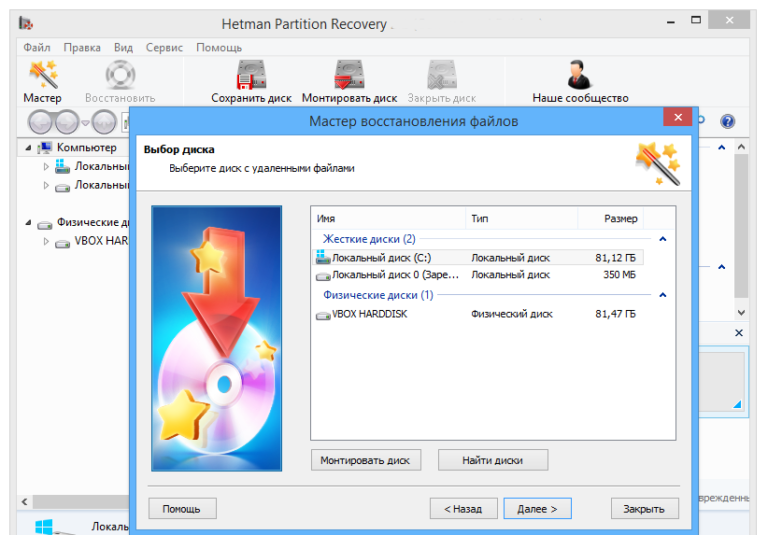This screenshot has width=768, height=535.
Task: Collapse the Жесткие диски group
Action: [x=662, y=239]
